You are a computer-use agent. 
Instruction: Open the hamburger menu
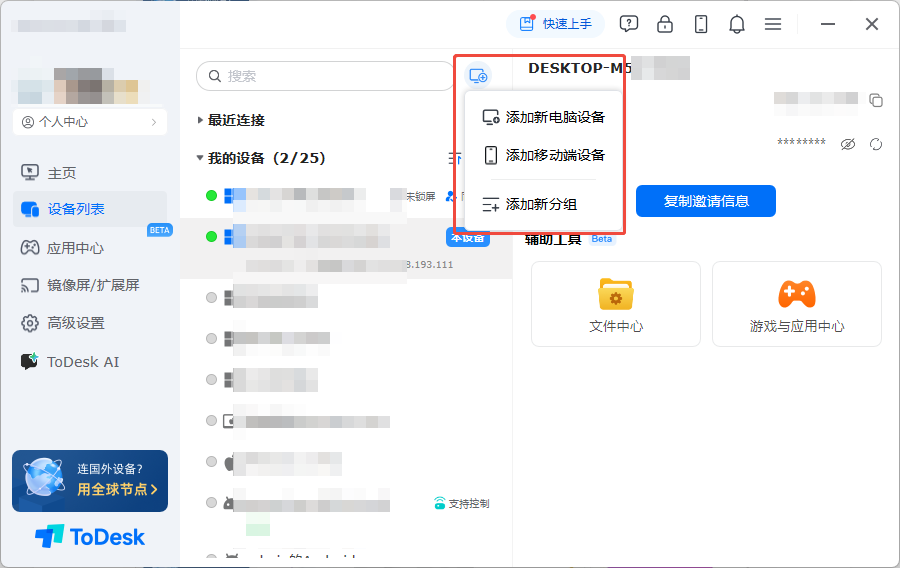point(773,24)
